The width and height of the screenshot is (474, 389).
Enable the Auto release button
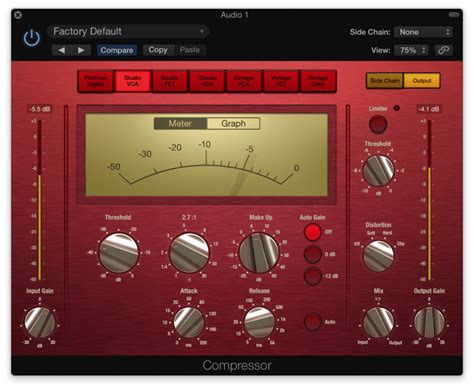pyautogui.click(x=313, y=322)
